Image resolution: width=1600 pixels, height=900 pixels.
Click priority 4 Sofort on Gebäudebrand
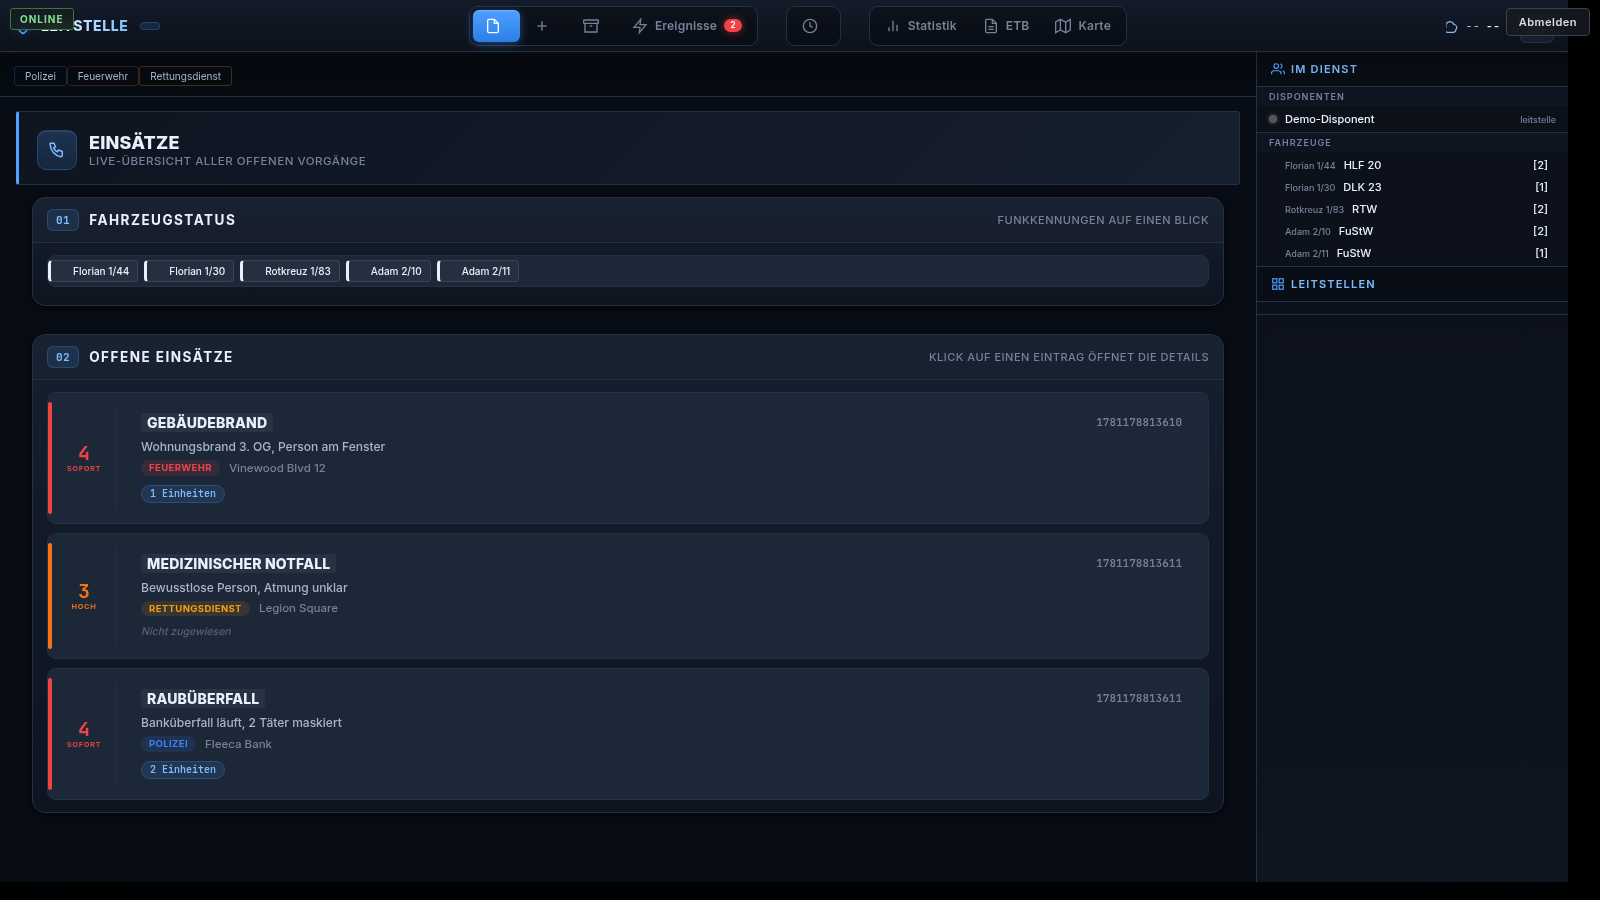tap(84, 458)
